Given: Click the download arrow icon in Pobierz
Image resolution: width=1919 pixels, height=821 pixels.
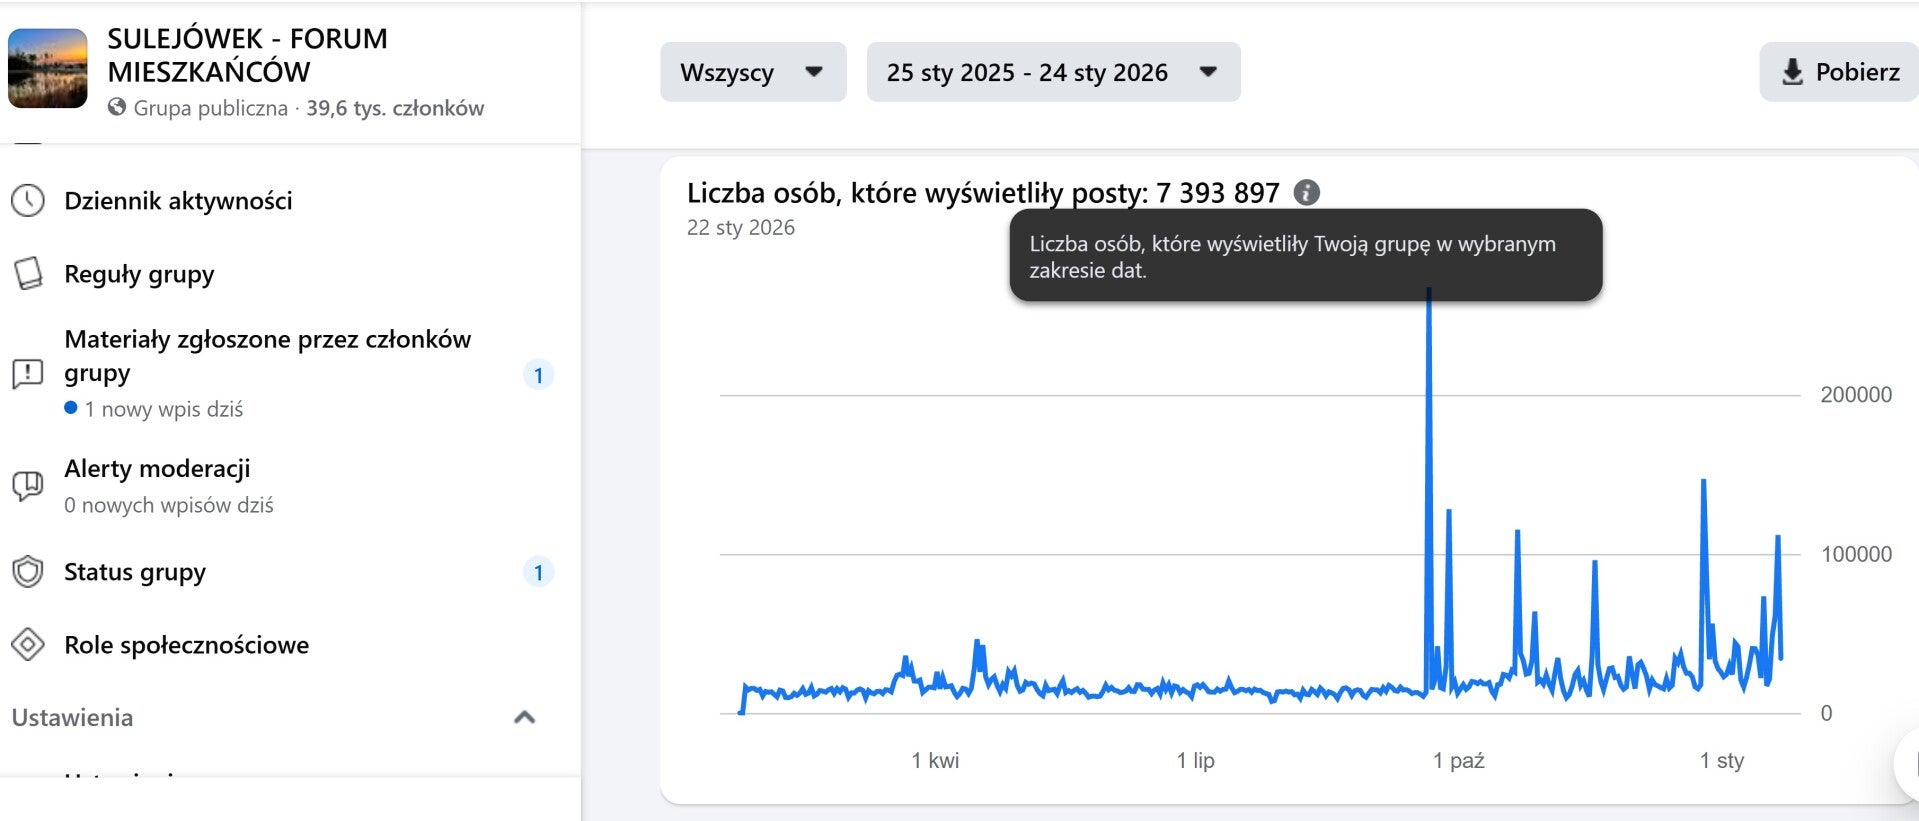Looking at the screenshot, I should 1792,72.
